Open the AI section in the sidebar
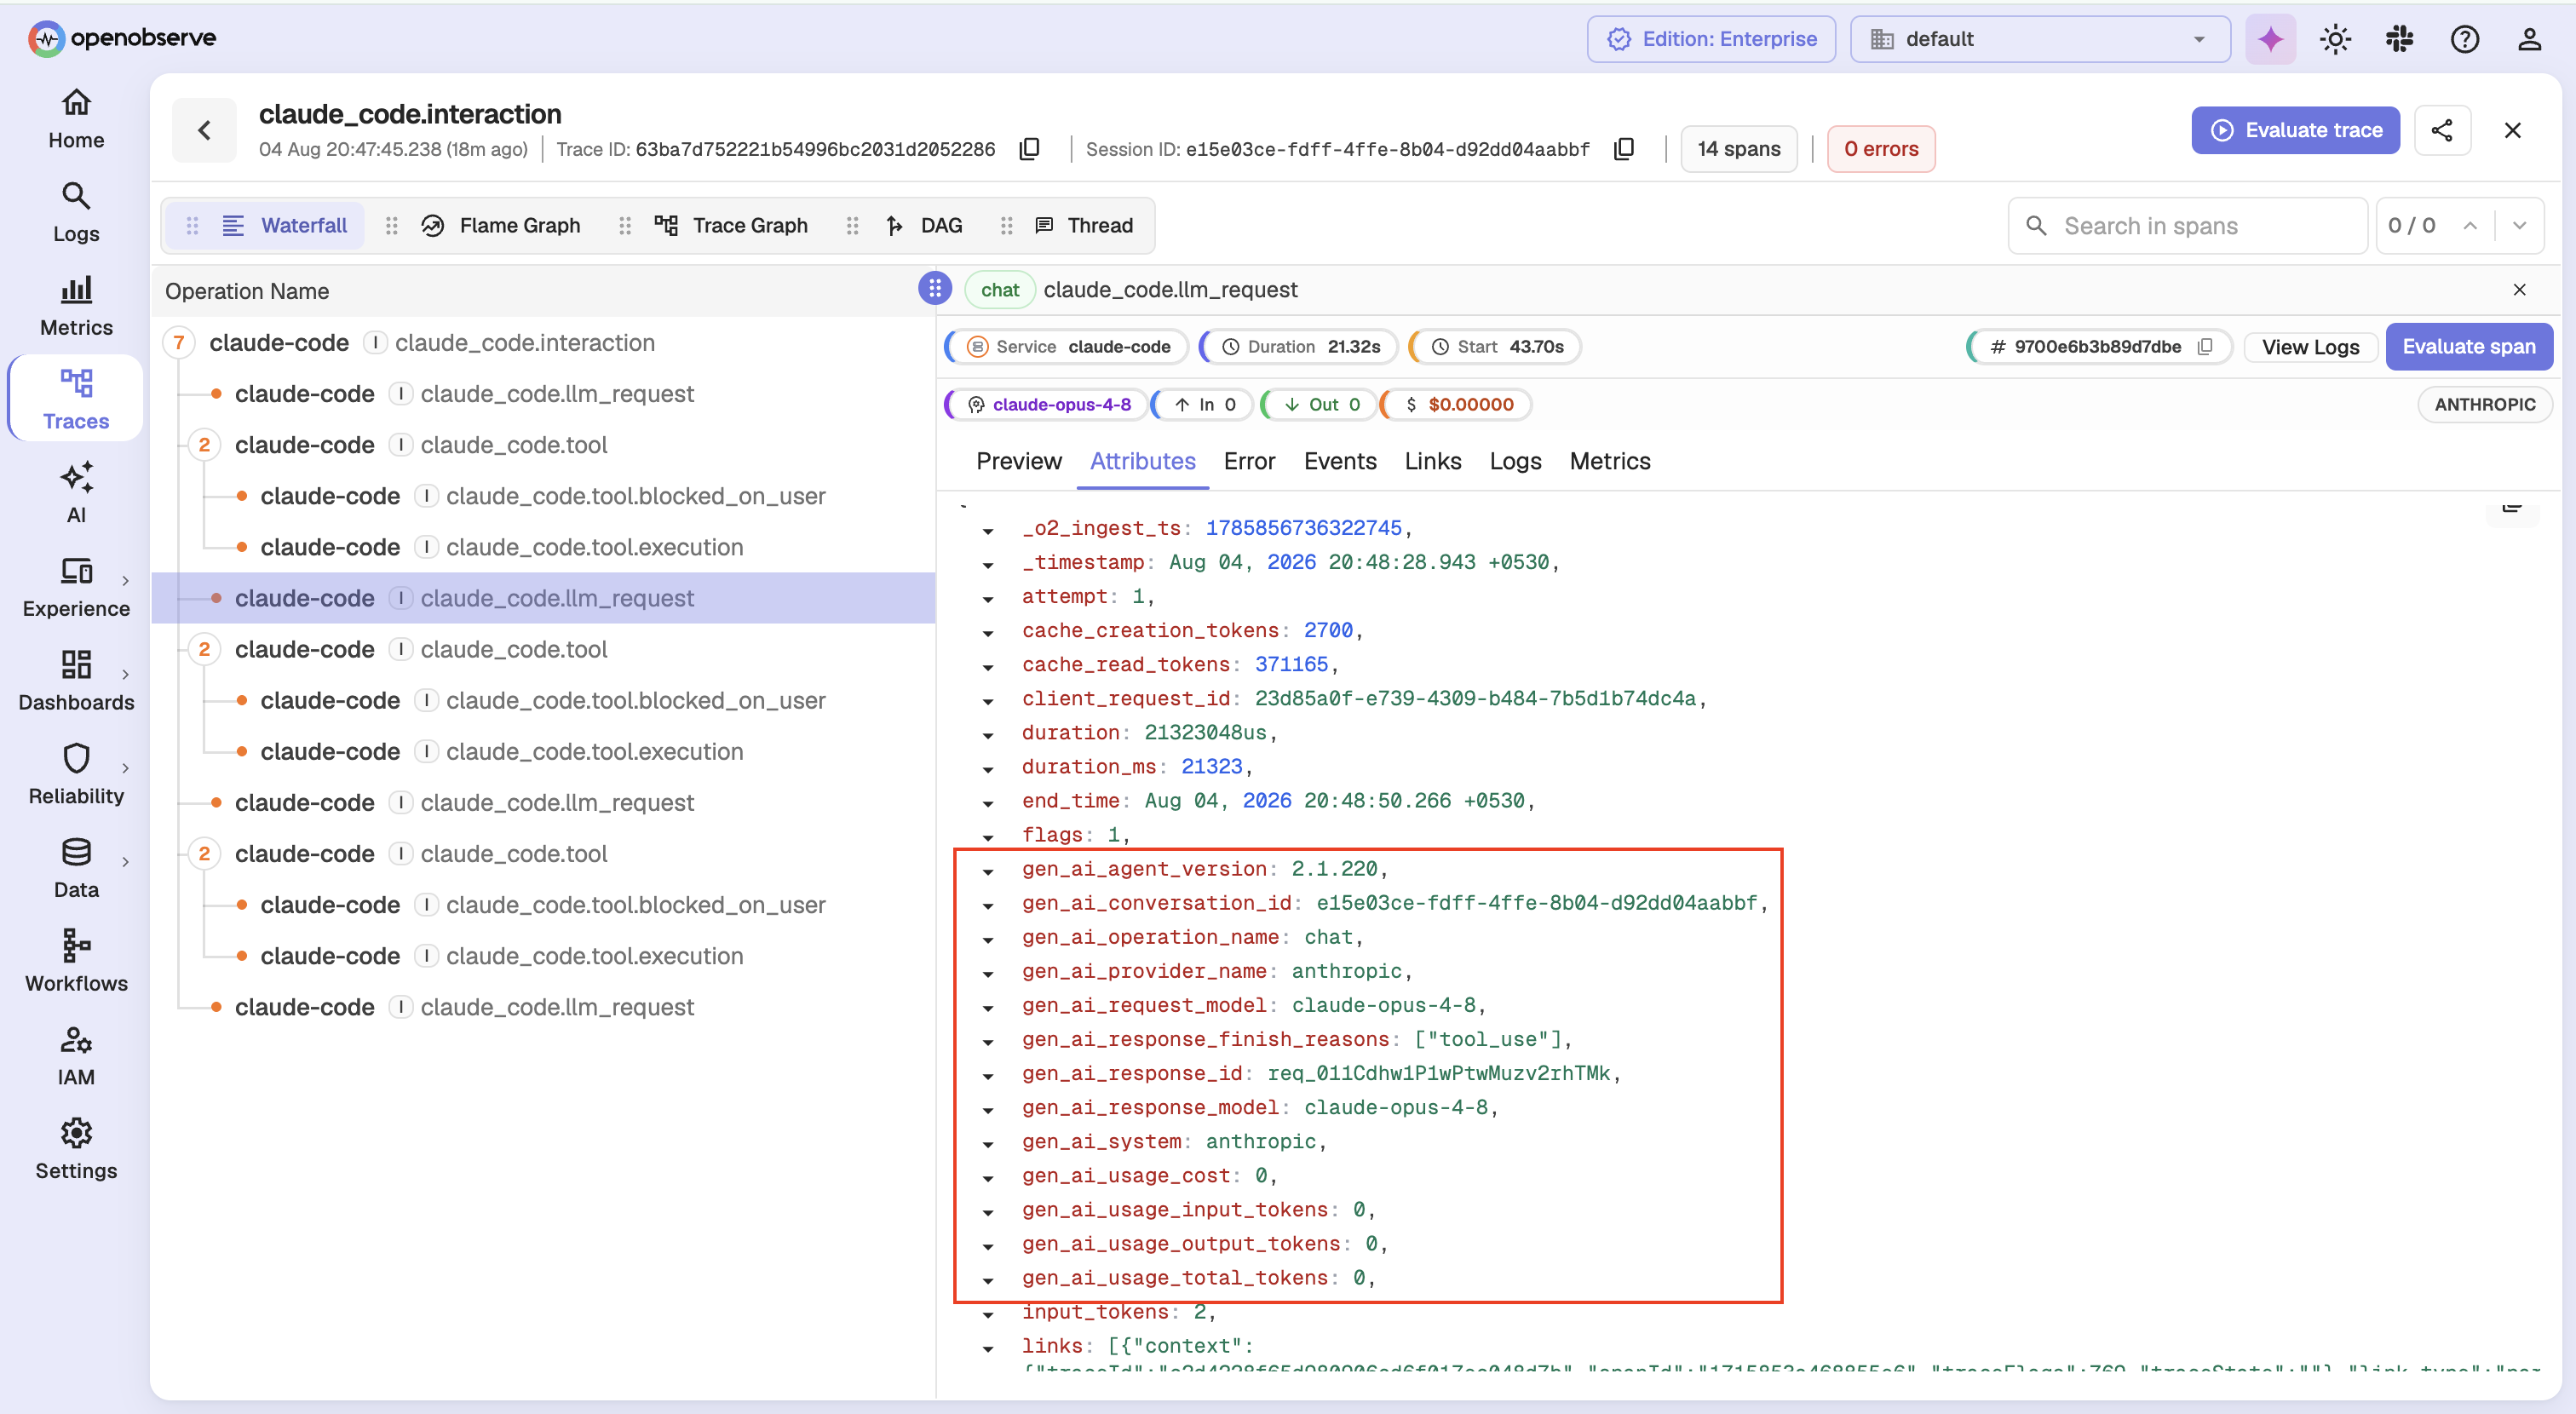2576x1414 pixels. click(x=76, y=494)
